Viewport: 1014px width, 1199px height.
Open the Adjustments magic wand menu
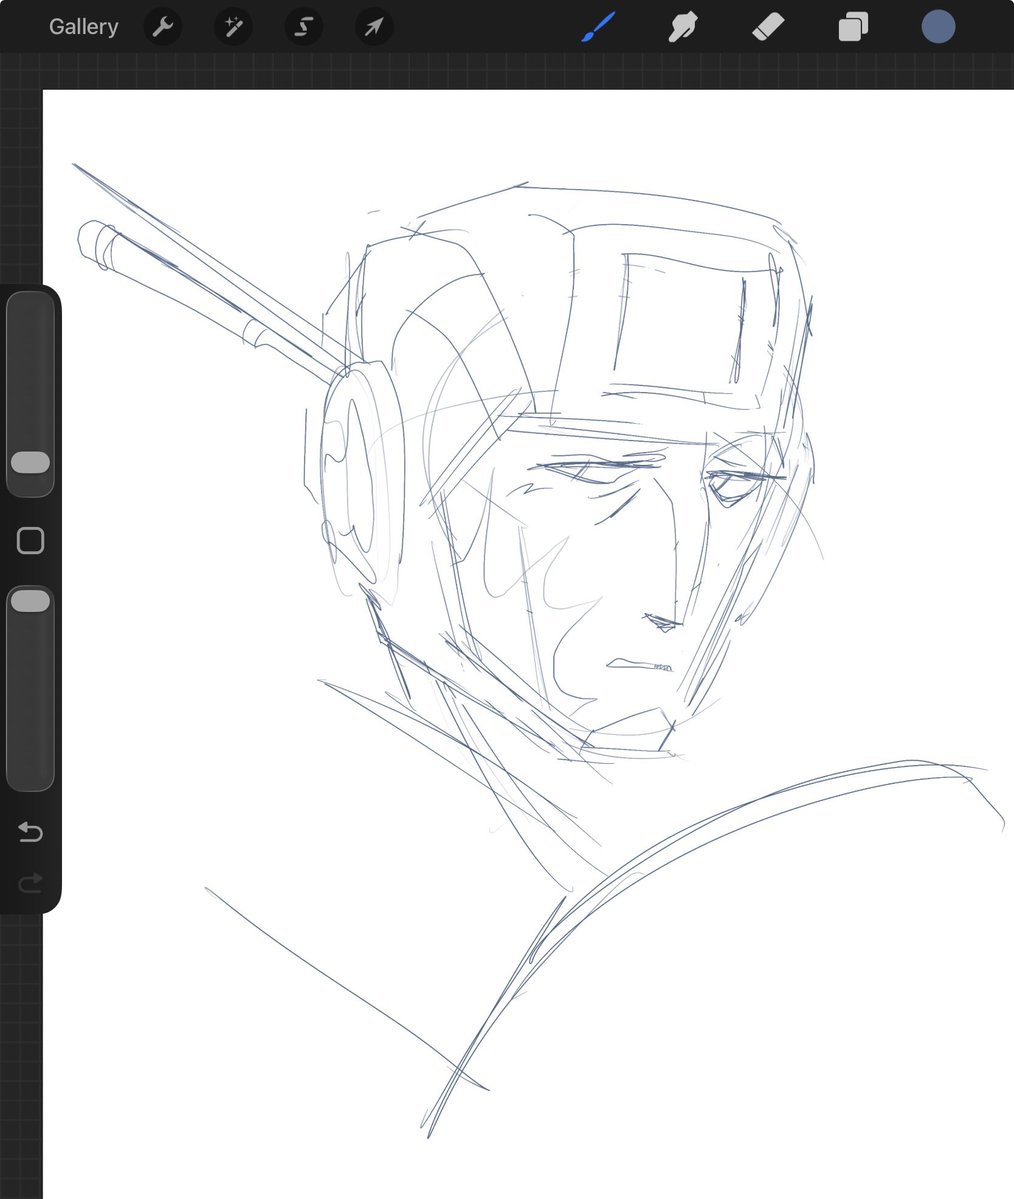point(233,27)
